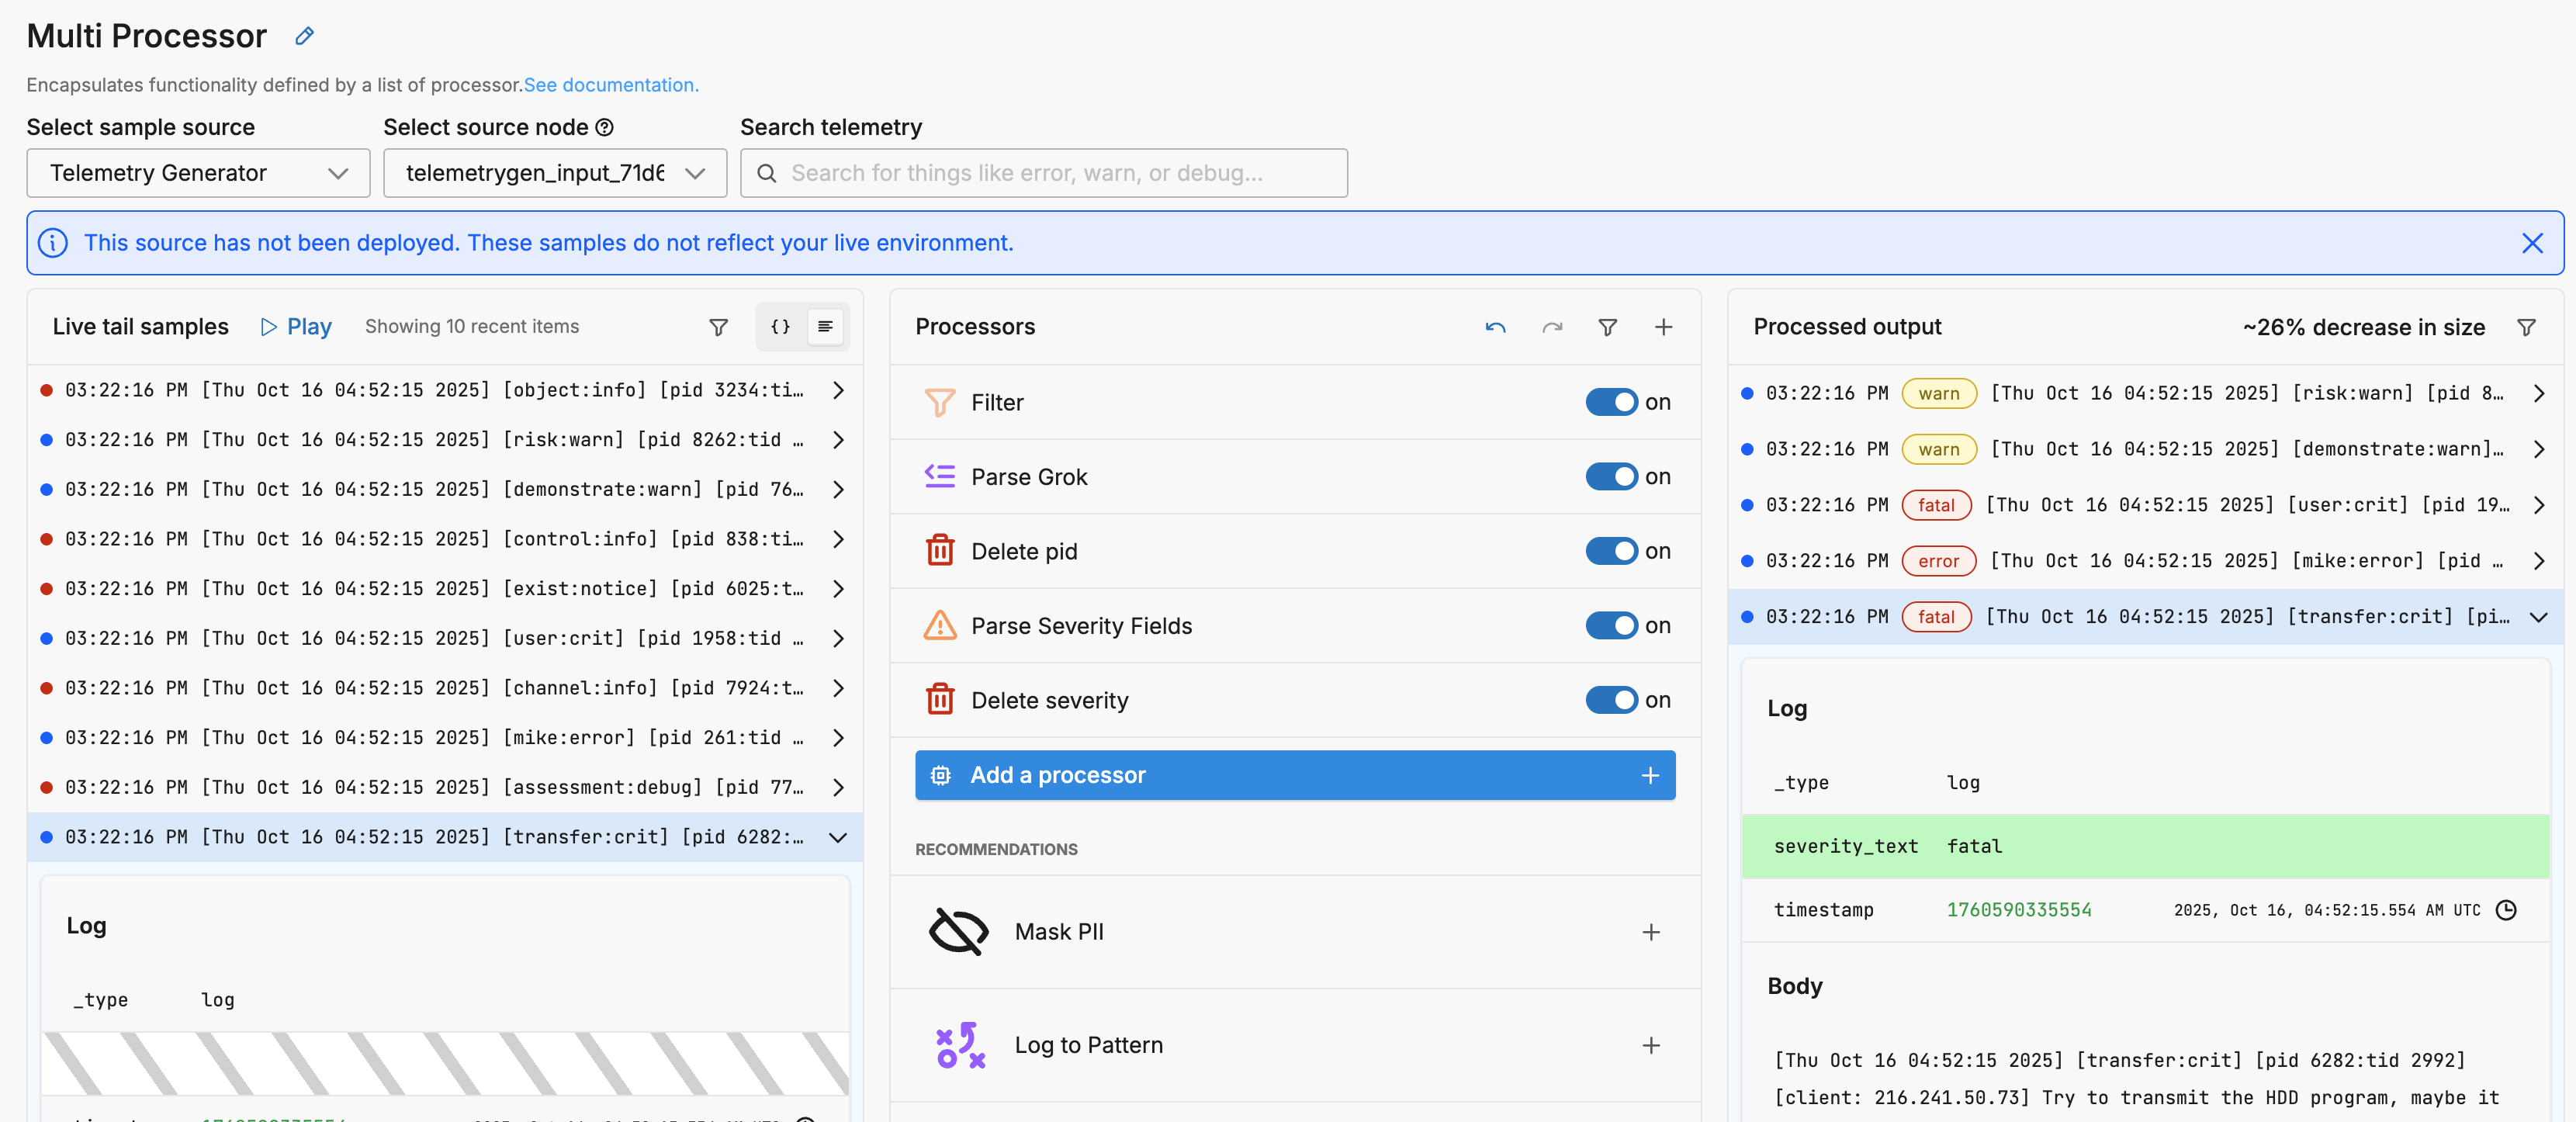This screenshot has width=2576, height=1122.
Task: Click the redo arrow in Processors panel
Action: (x=1551, y=327)
